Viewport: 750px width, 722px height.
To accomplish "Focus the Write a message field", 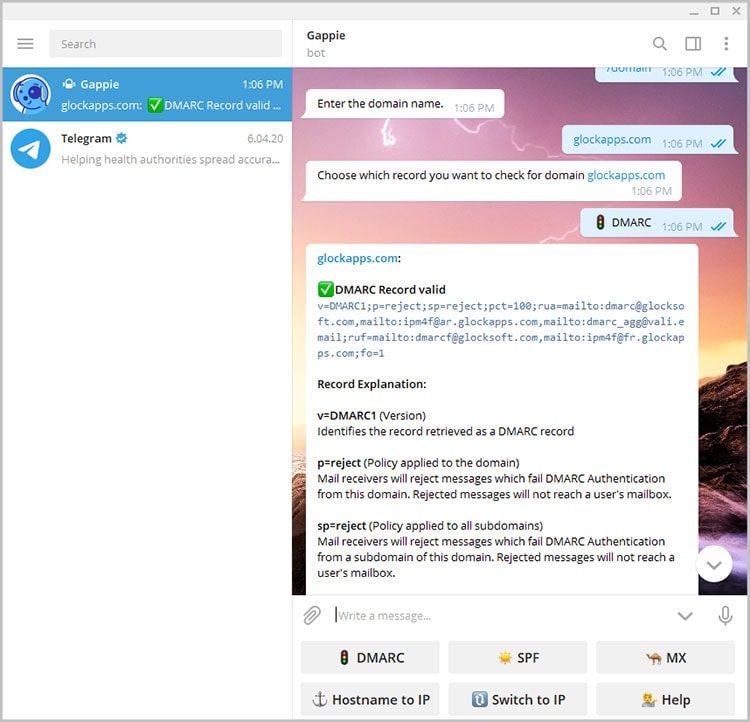I will 500,615.
